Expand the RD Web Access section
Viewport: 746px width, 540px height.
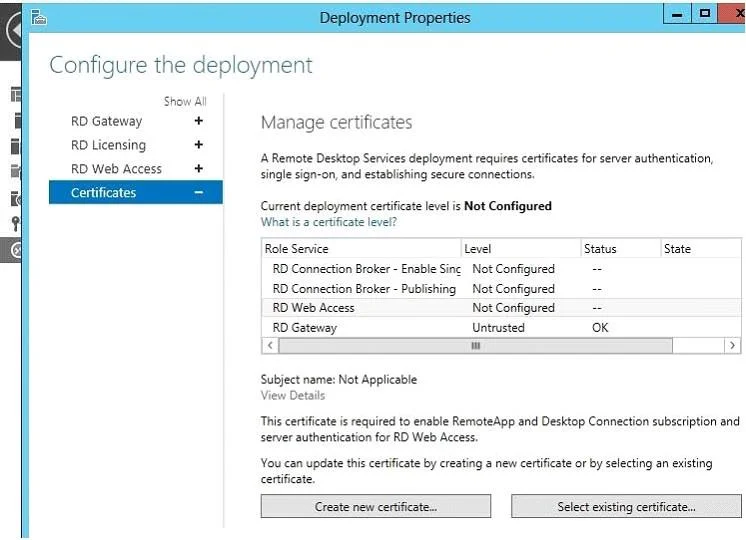[x=199, y=168]
